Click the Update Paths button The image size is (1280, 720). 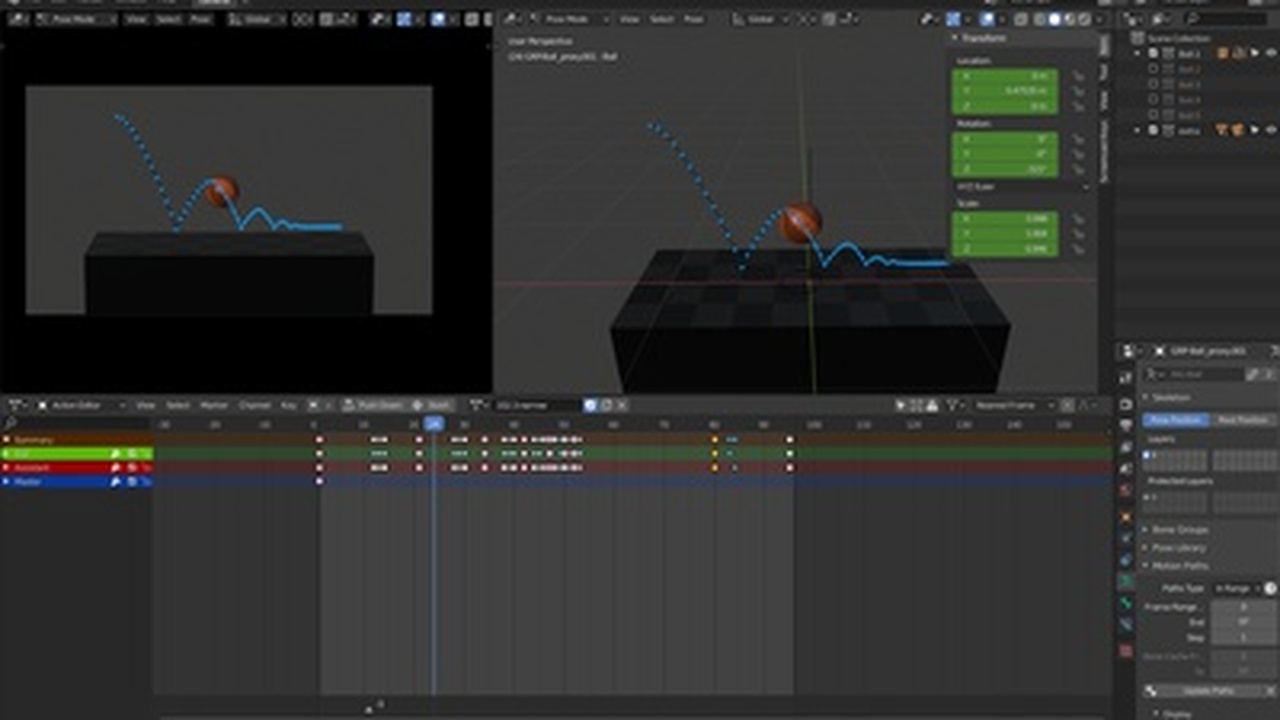click(1205, 690)
